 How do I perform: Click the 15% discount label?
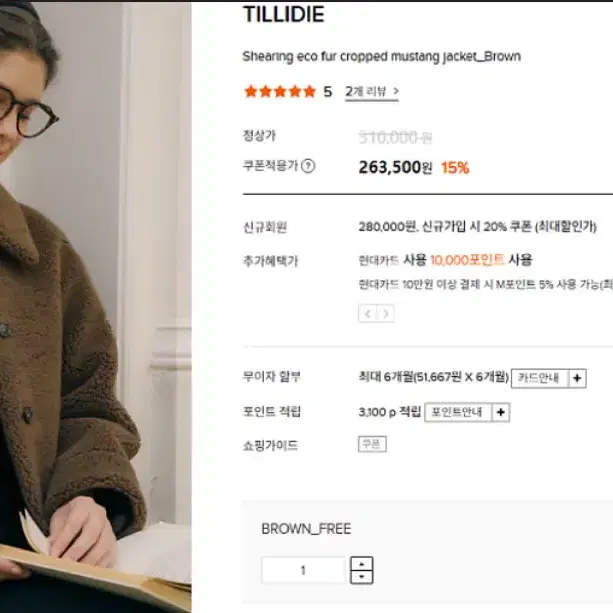coord(455,168)
